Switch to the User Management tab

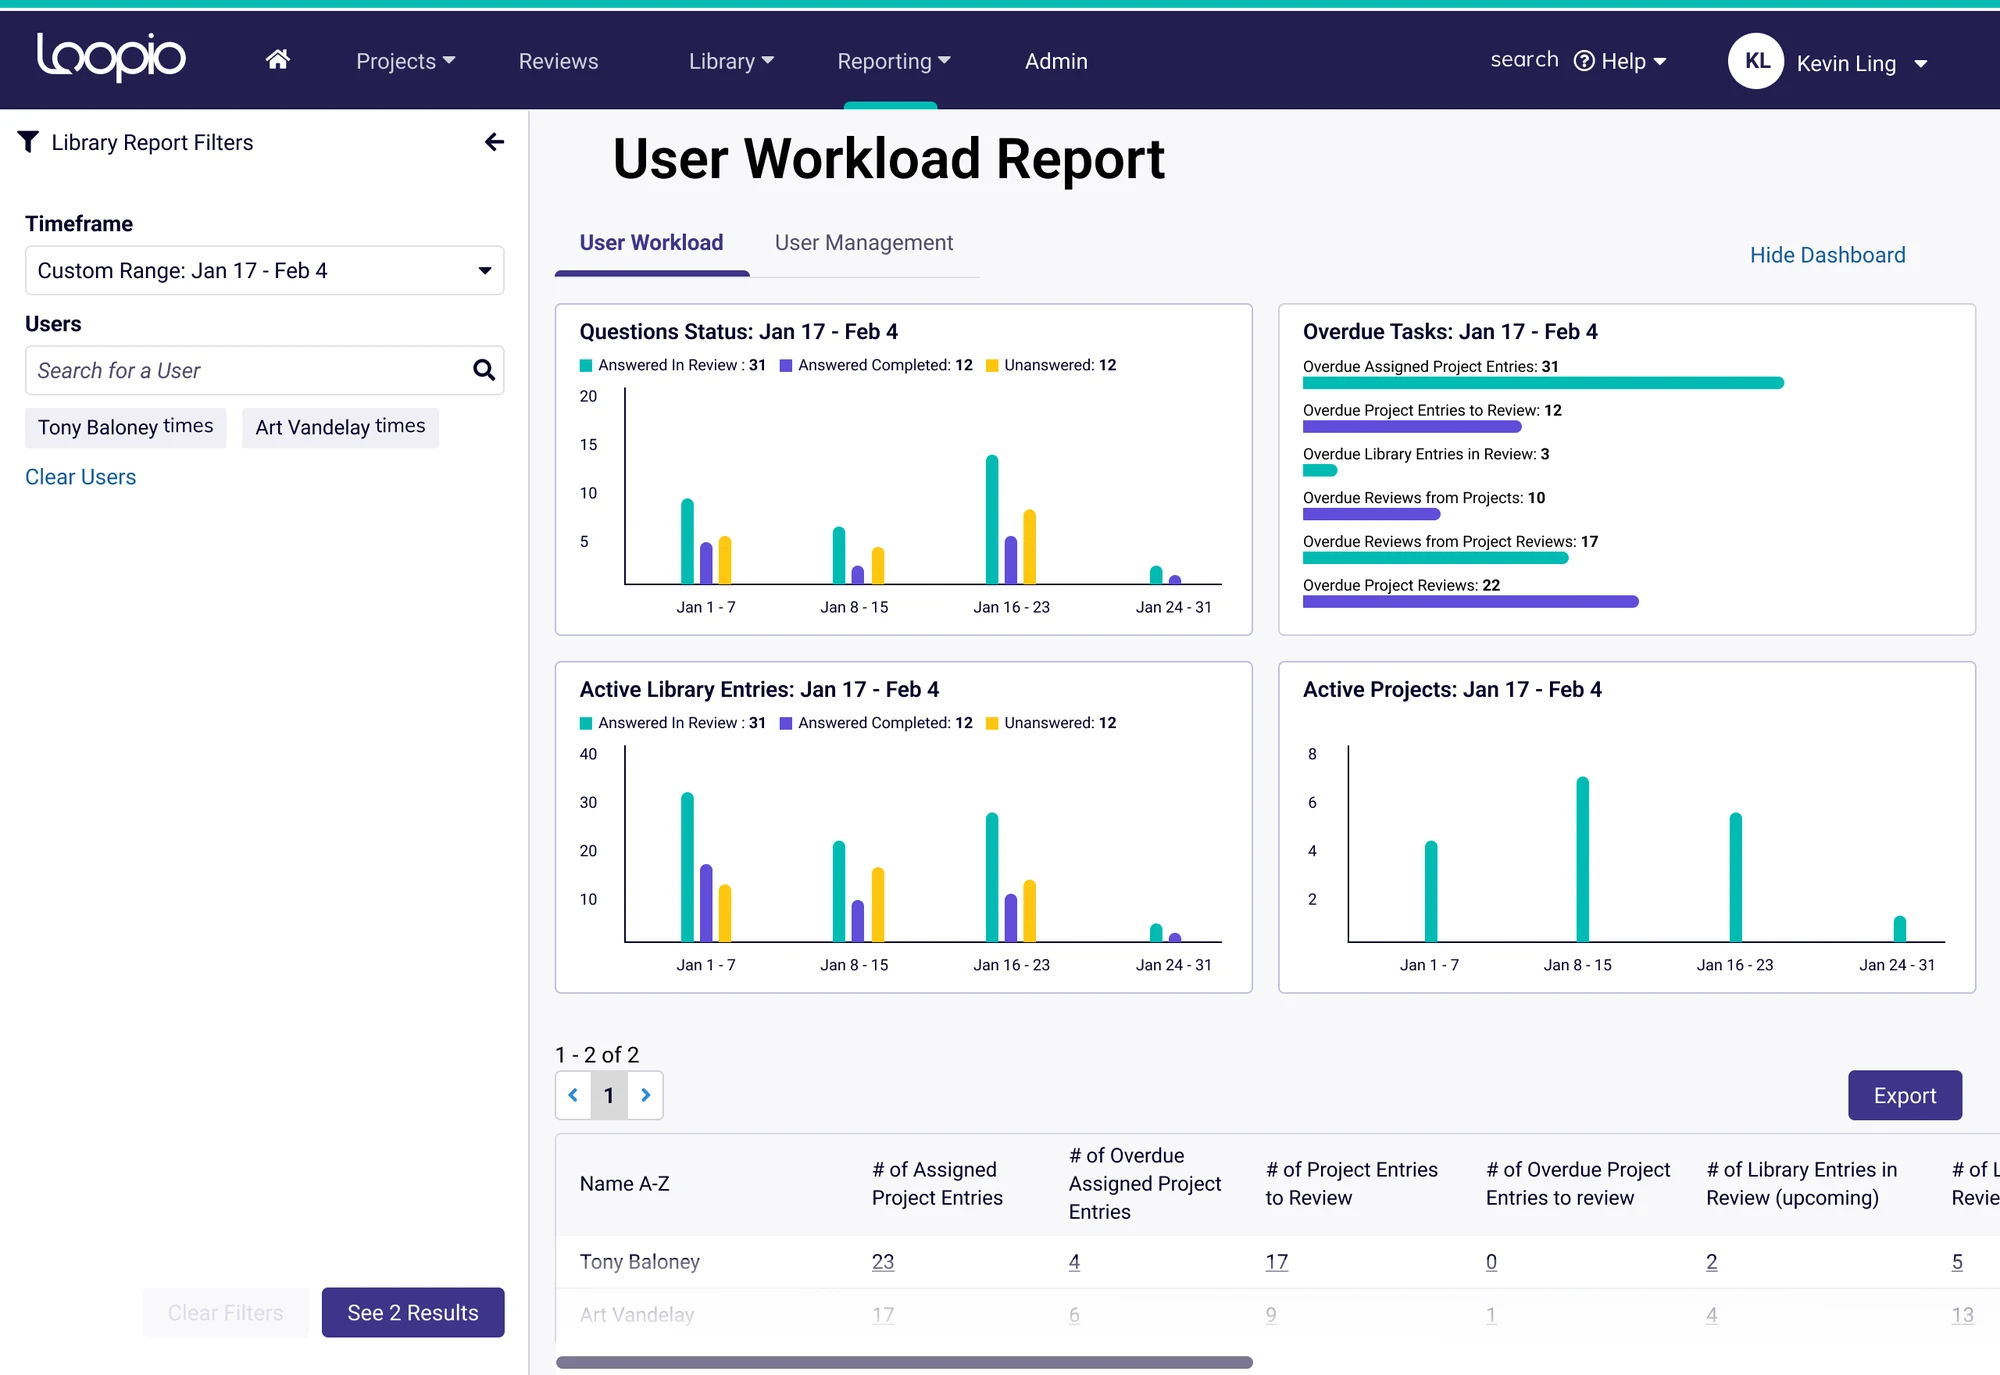click(864, 242)
